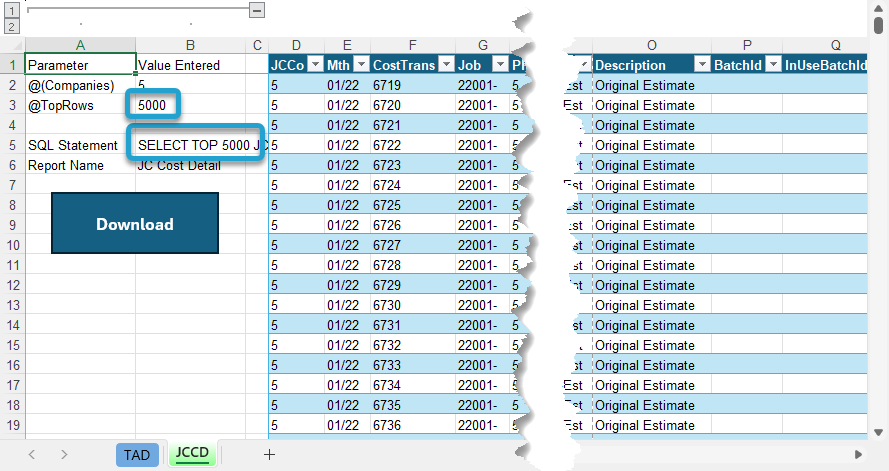Select column O header
889x471 pixels.
coord(652,45)
